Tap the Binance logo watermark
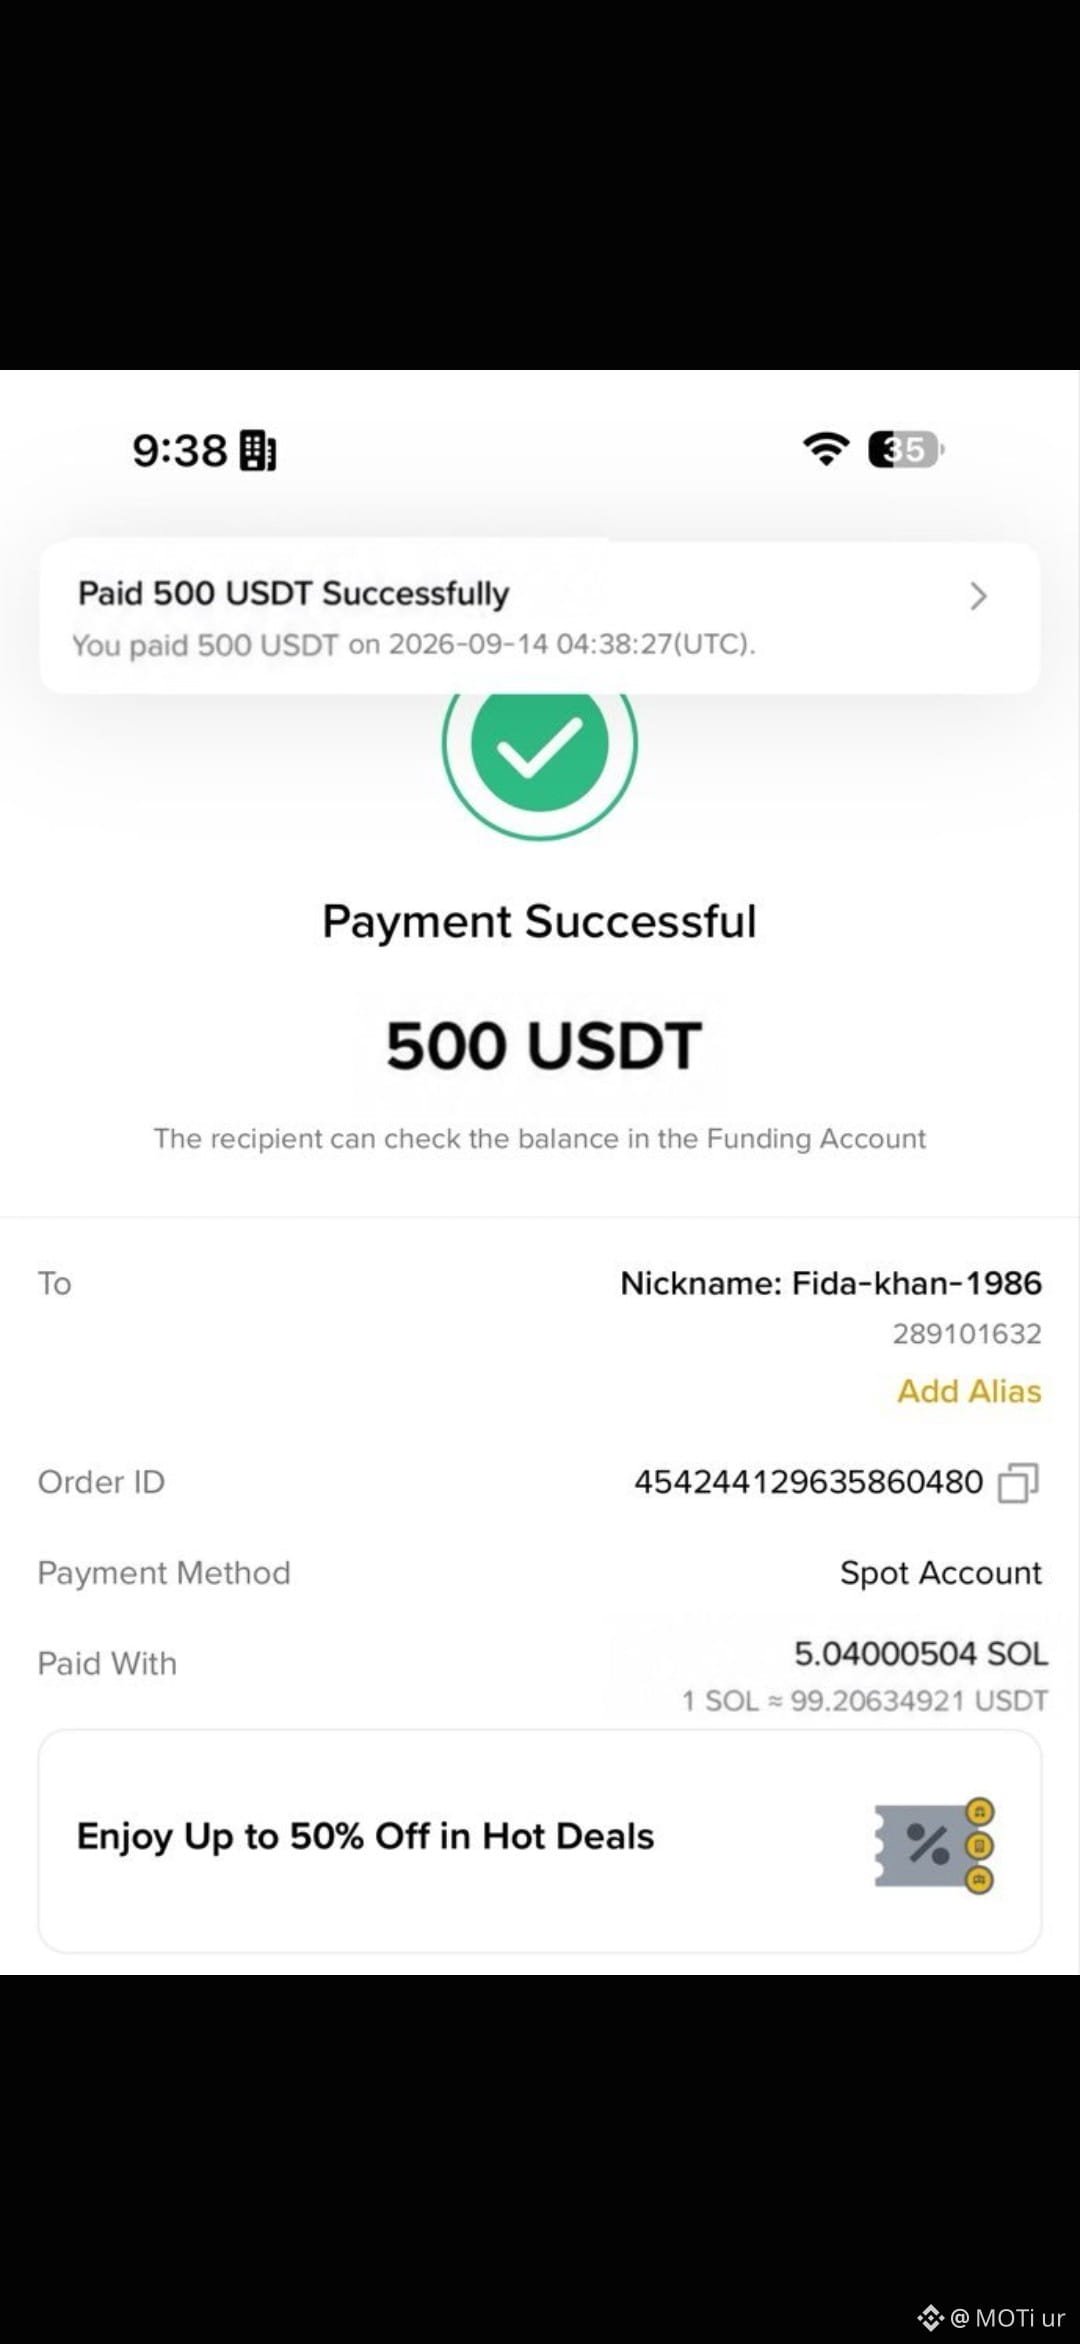The image size is (1080, 2344). 930,2316
